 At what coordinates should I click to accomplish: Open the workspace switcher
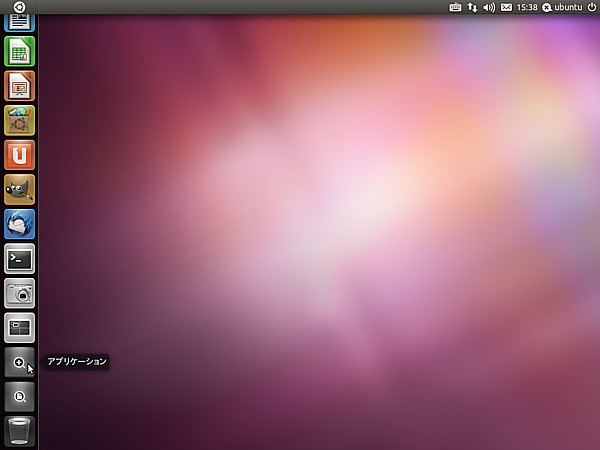click(20, 328)
